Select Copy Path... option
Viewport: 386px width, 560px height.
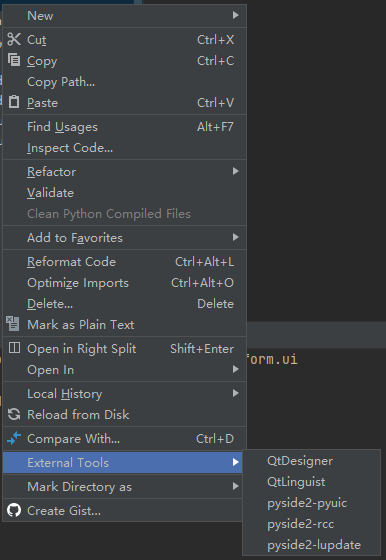124,82
